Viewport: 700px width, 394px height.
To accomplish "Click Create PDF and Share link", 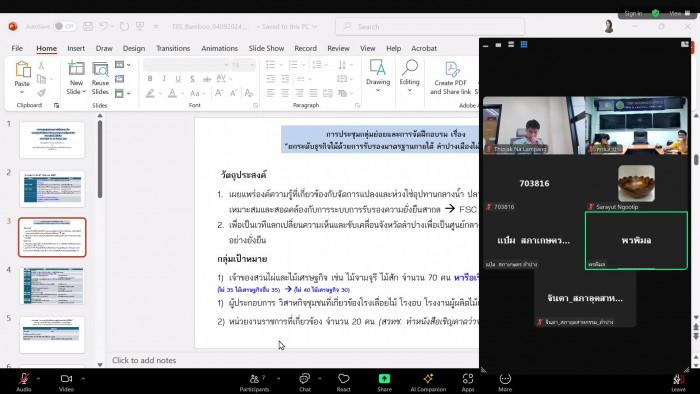I will (451, 79).
